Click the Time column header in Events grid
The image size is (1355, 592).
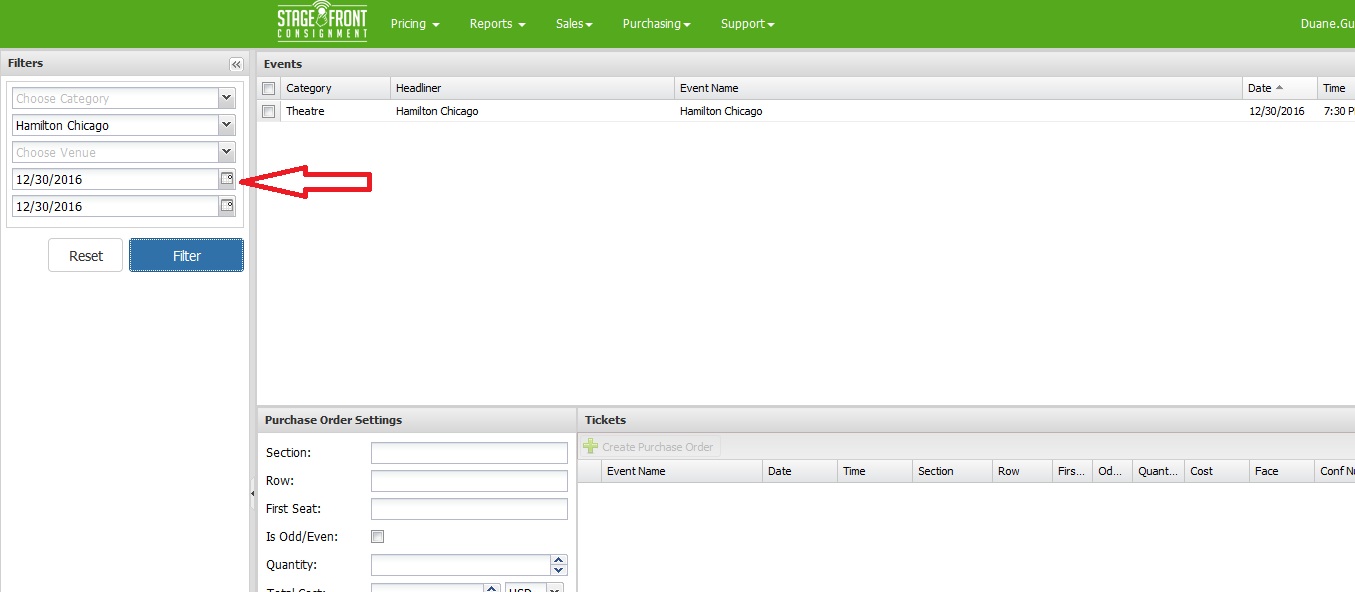point(1337,88)
